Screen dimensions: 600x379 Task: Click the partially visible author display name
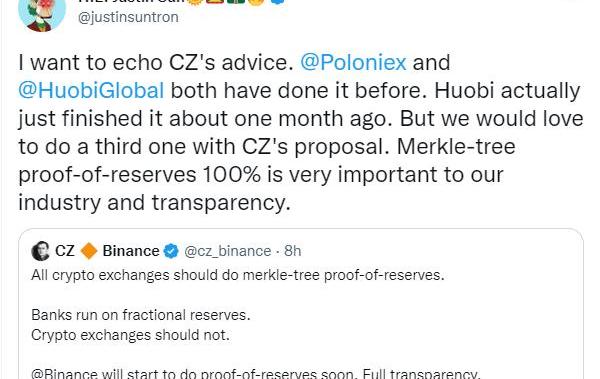click(131, 1)
